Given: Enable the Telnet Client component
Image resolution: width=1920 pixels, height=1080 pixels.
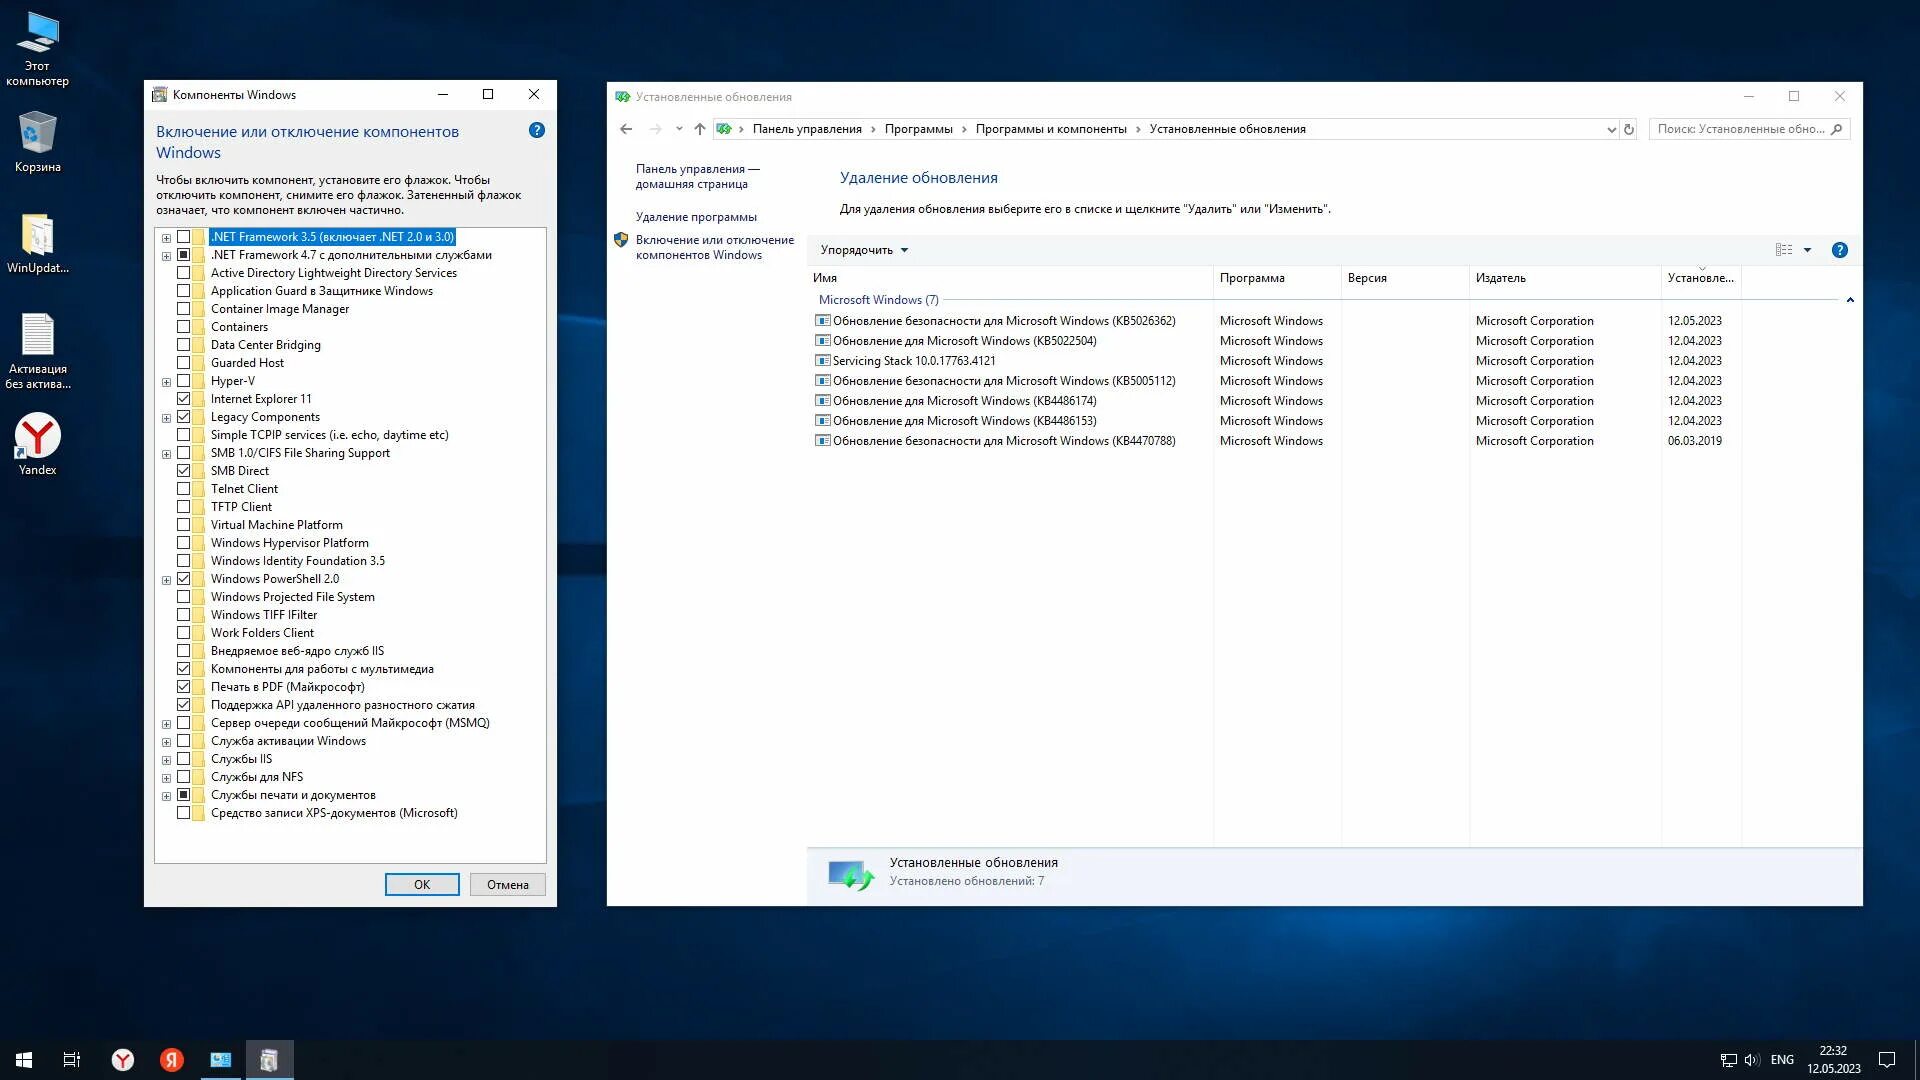Looking at the screenshot, I should click(x=185, y=488).
